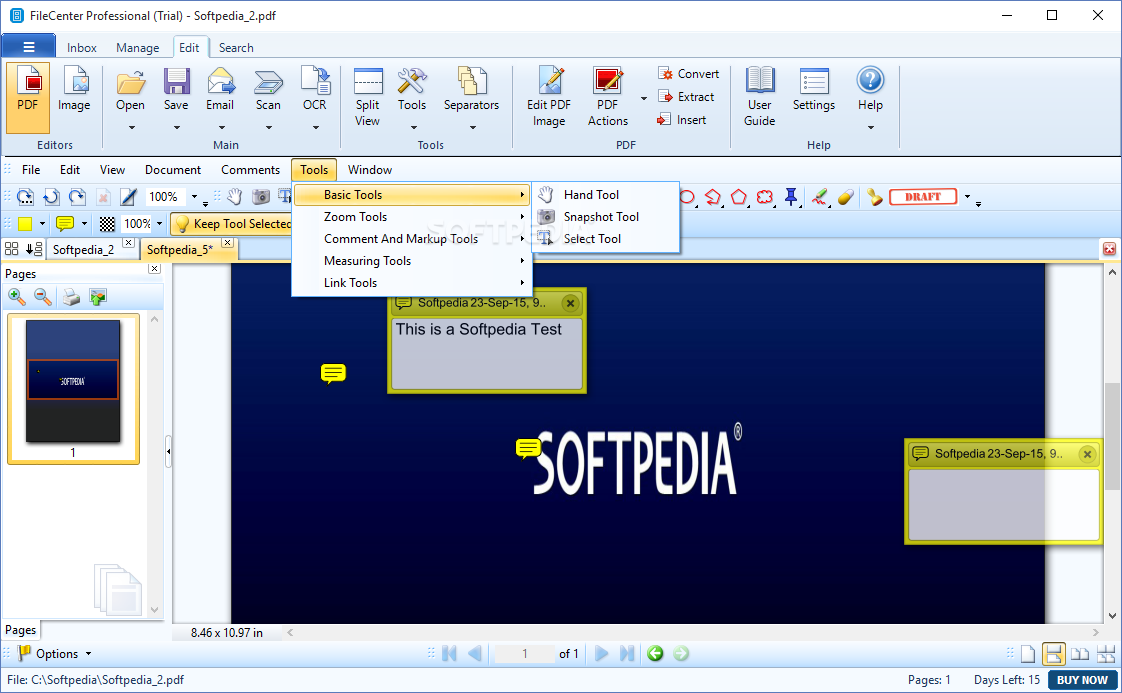Image resolution: width=1122 pixels, height=693 pixels.
Task: Open Measuring Tools submenu
Action: point(411,261)
